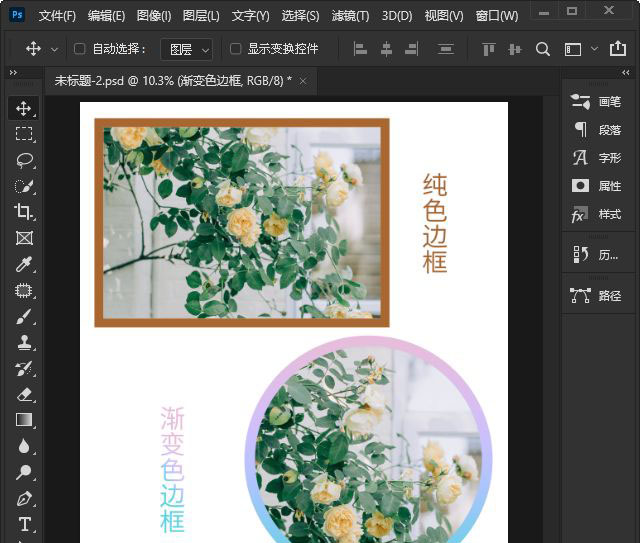Open the 图层 auto-select dropdown
The image size is (640, 543).
tap(187, 49)
